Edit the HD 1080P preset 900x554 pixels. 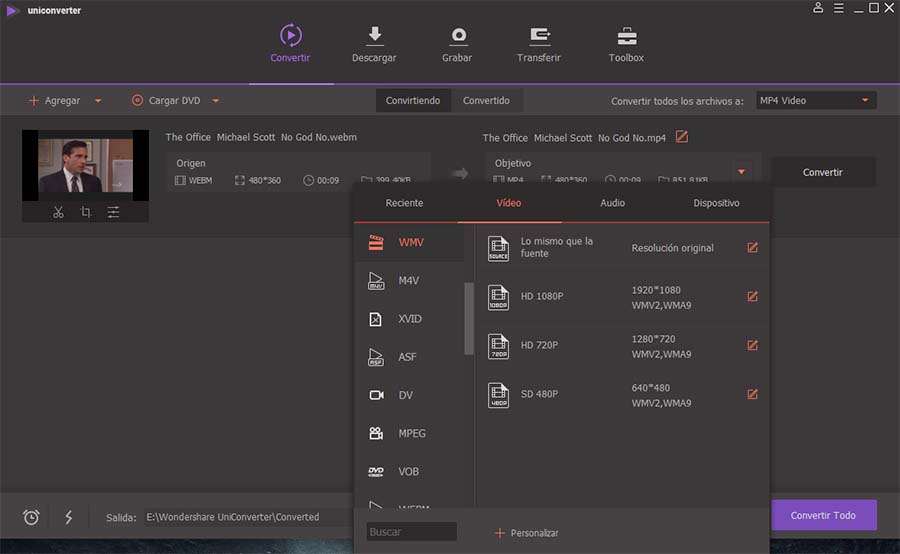coord(752,296)
